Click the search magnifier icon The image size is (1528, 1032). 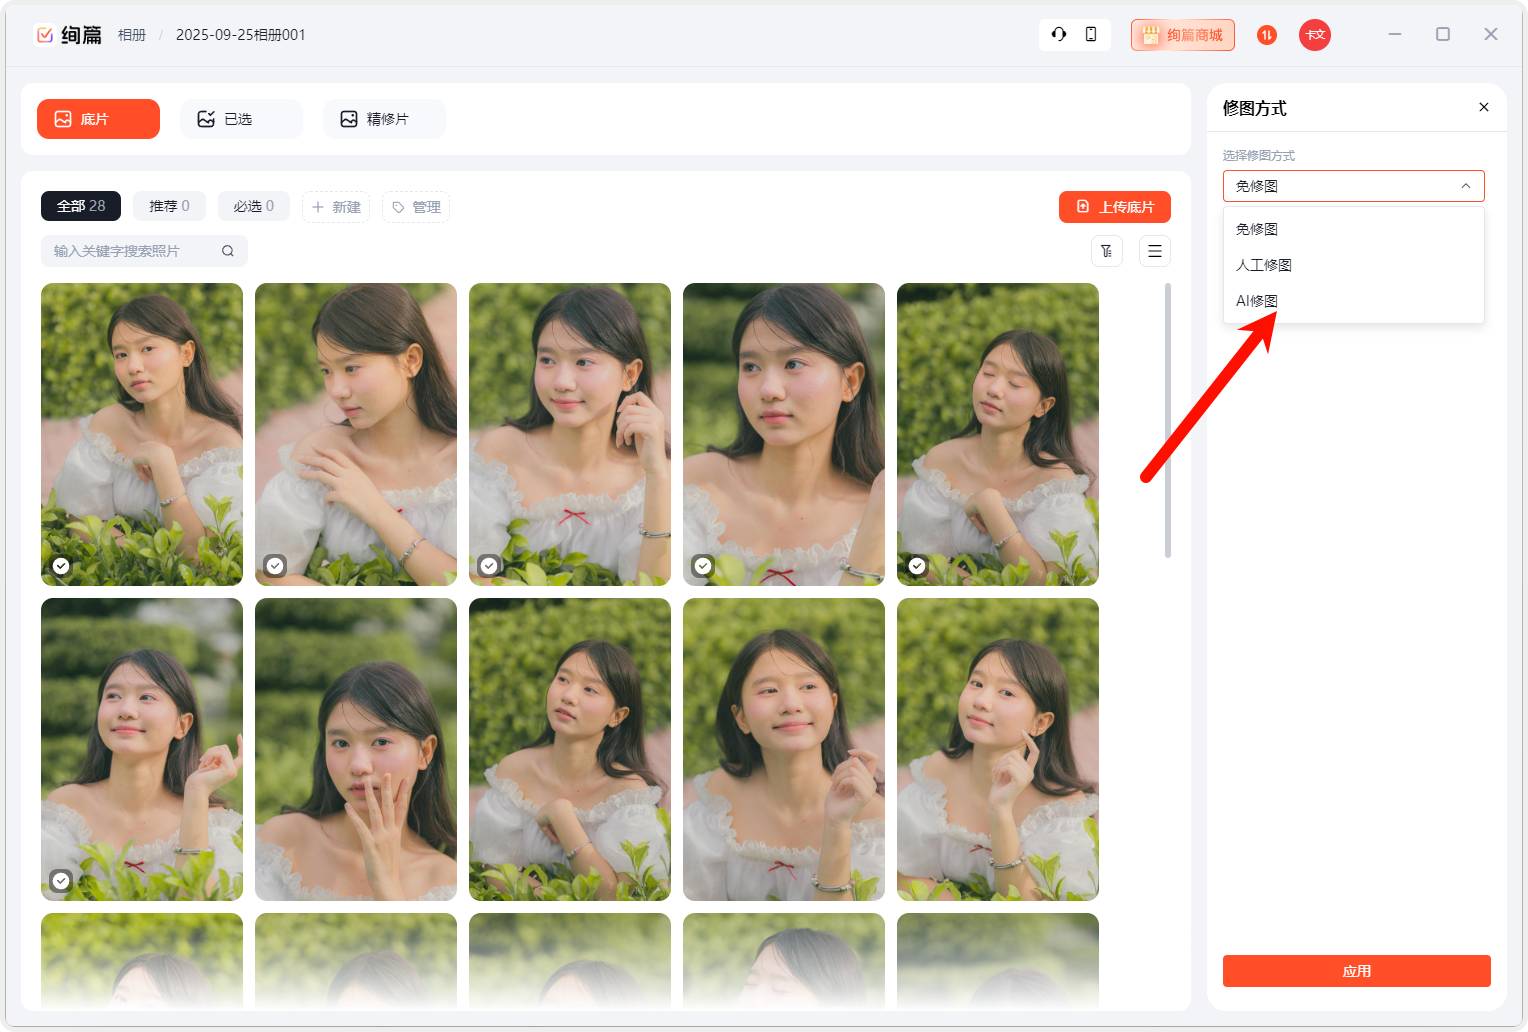[x=228, y=251]
